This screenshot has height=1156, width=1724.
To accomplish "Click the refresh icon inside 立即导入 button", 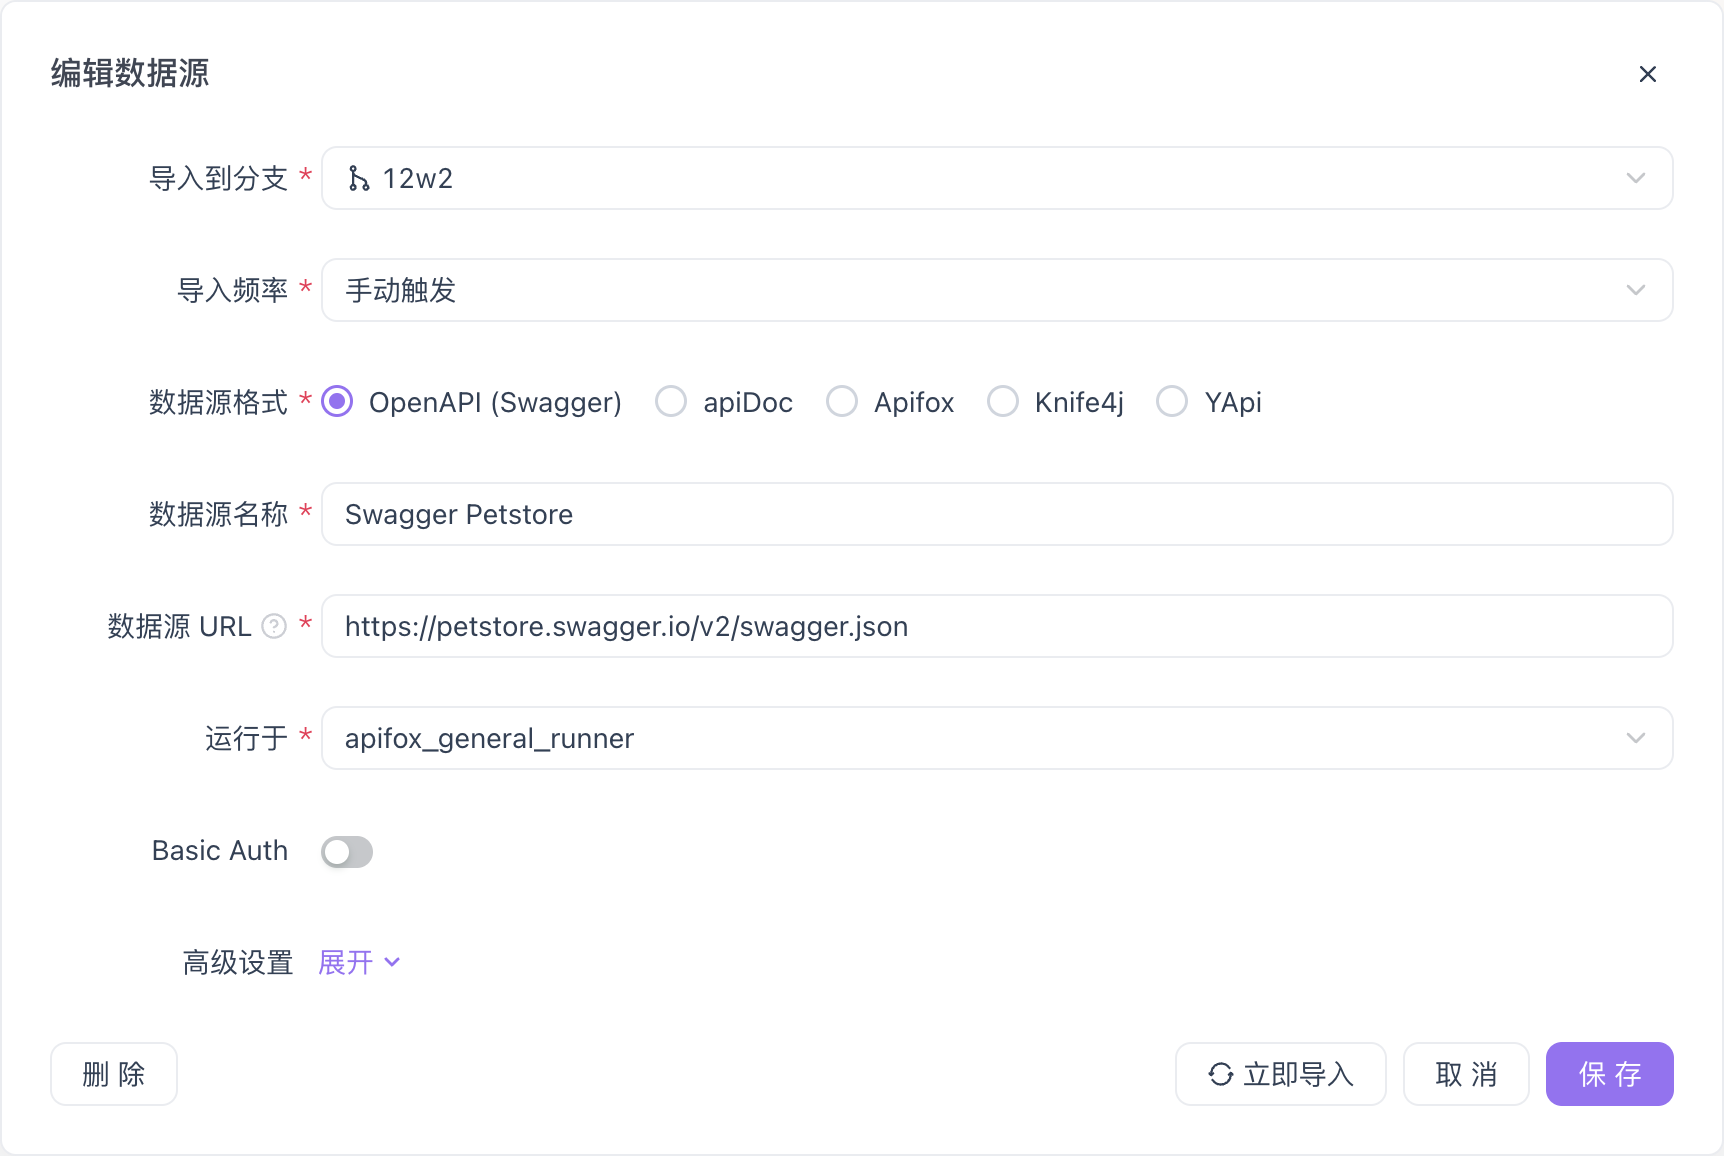I will [1220, 1073].
